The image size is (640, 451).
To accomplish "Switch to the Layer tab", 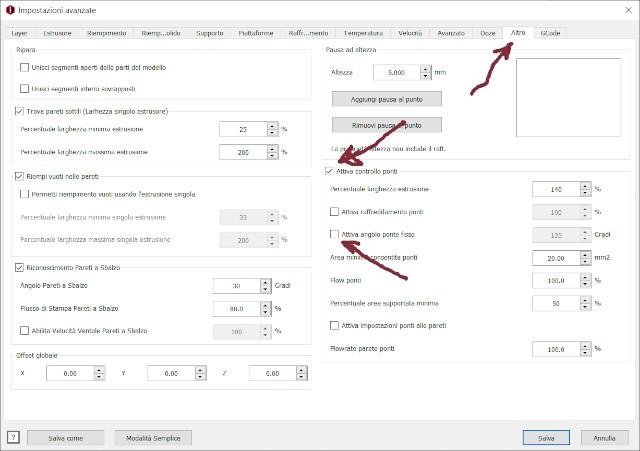I will coord(19,33).
